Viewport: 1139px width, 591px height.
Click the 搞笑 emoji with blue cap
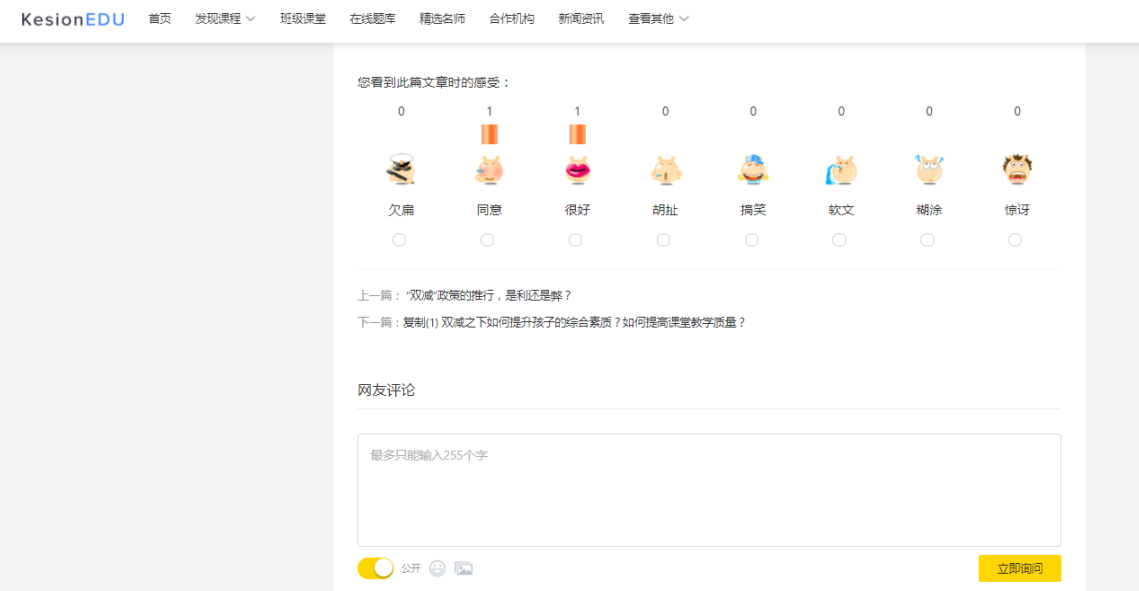(x=752, y=170)
